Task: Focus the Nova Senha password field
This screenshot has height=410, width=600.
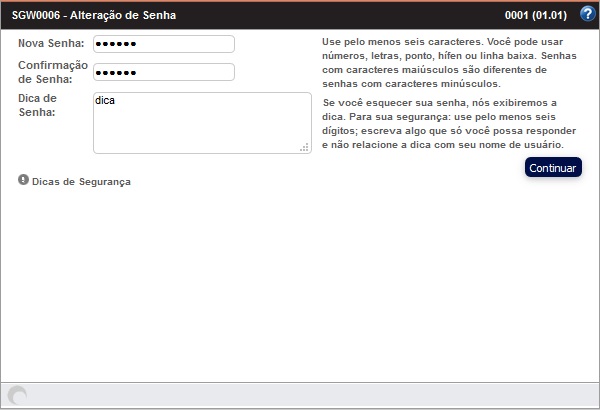Action: coord(163,44)
